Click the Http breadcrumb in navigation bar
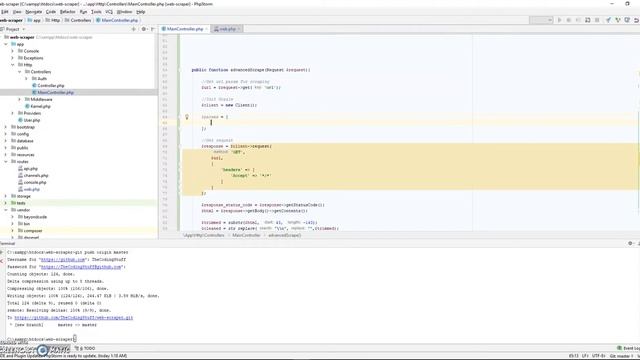Screen dimensions: 640x360 (53, 20)
